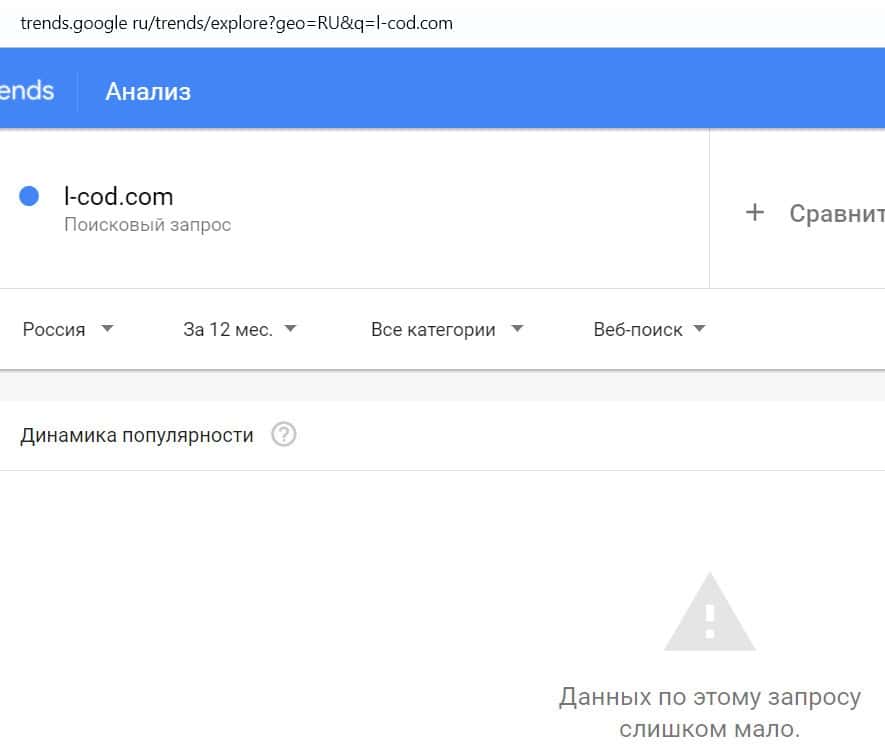885x754 pixels.
Task: Choose search type via Веб-поиск
Action: click(638, 329)
